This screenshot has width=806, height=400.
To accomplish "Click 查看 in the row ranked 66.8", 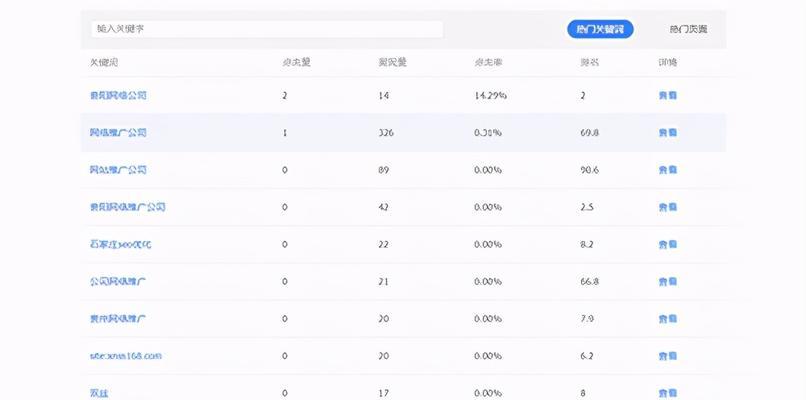I will tap(667, 282).
